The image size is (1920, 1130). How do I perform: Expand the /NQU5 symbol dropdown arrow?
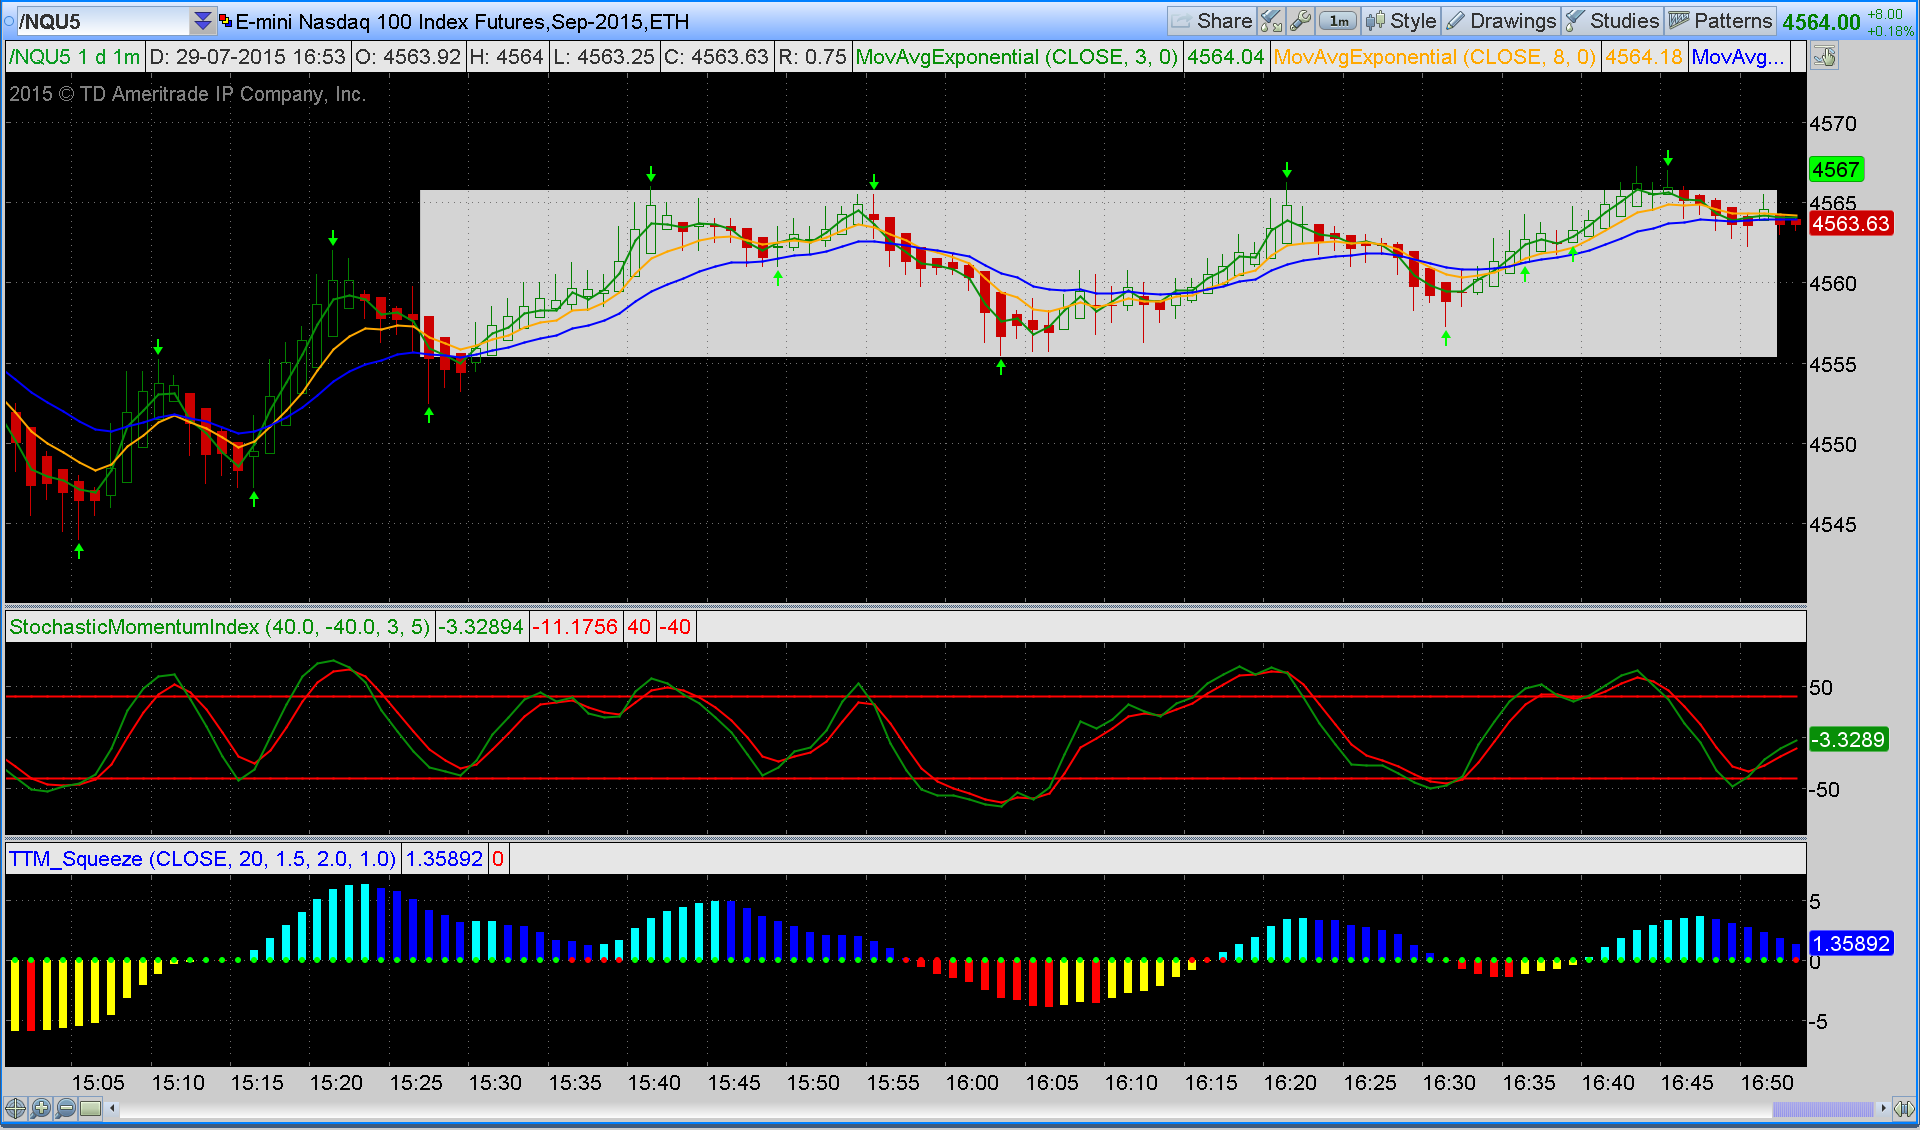(x=203, y=21)
